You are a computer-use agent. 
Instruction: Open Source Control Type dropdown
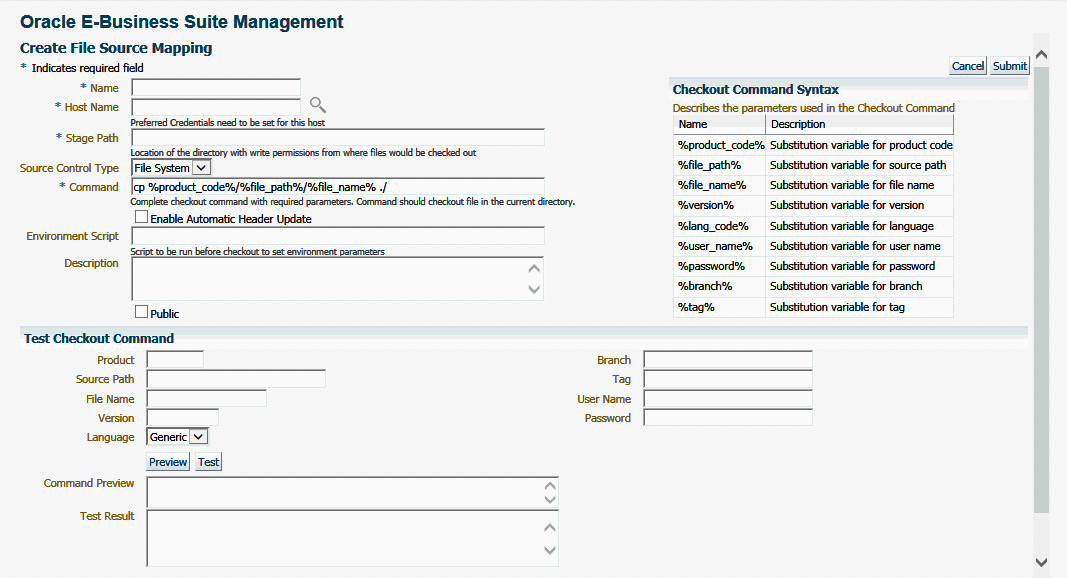171,167
